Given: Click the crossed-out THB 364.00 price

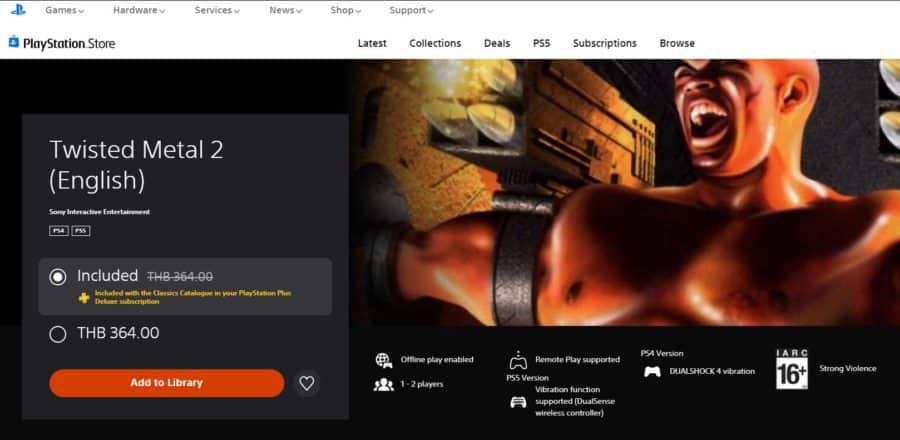Looking at the screenshot, I should (x=180, y=277).
